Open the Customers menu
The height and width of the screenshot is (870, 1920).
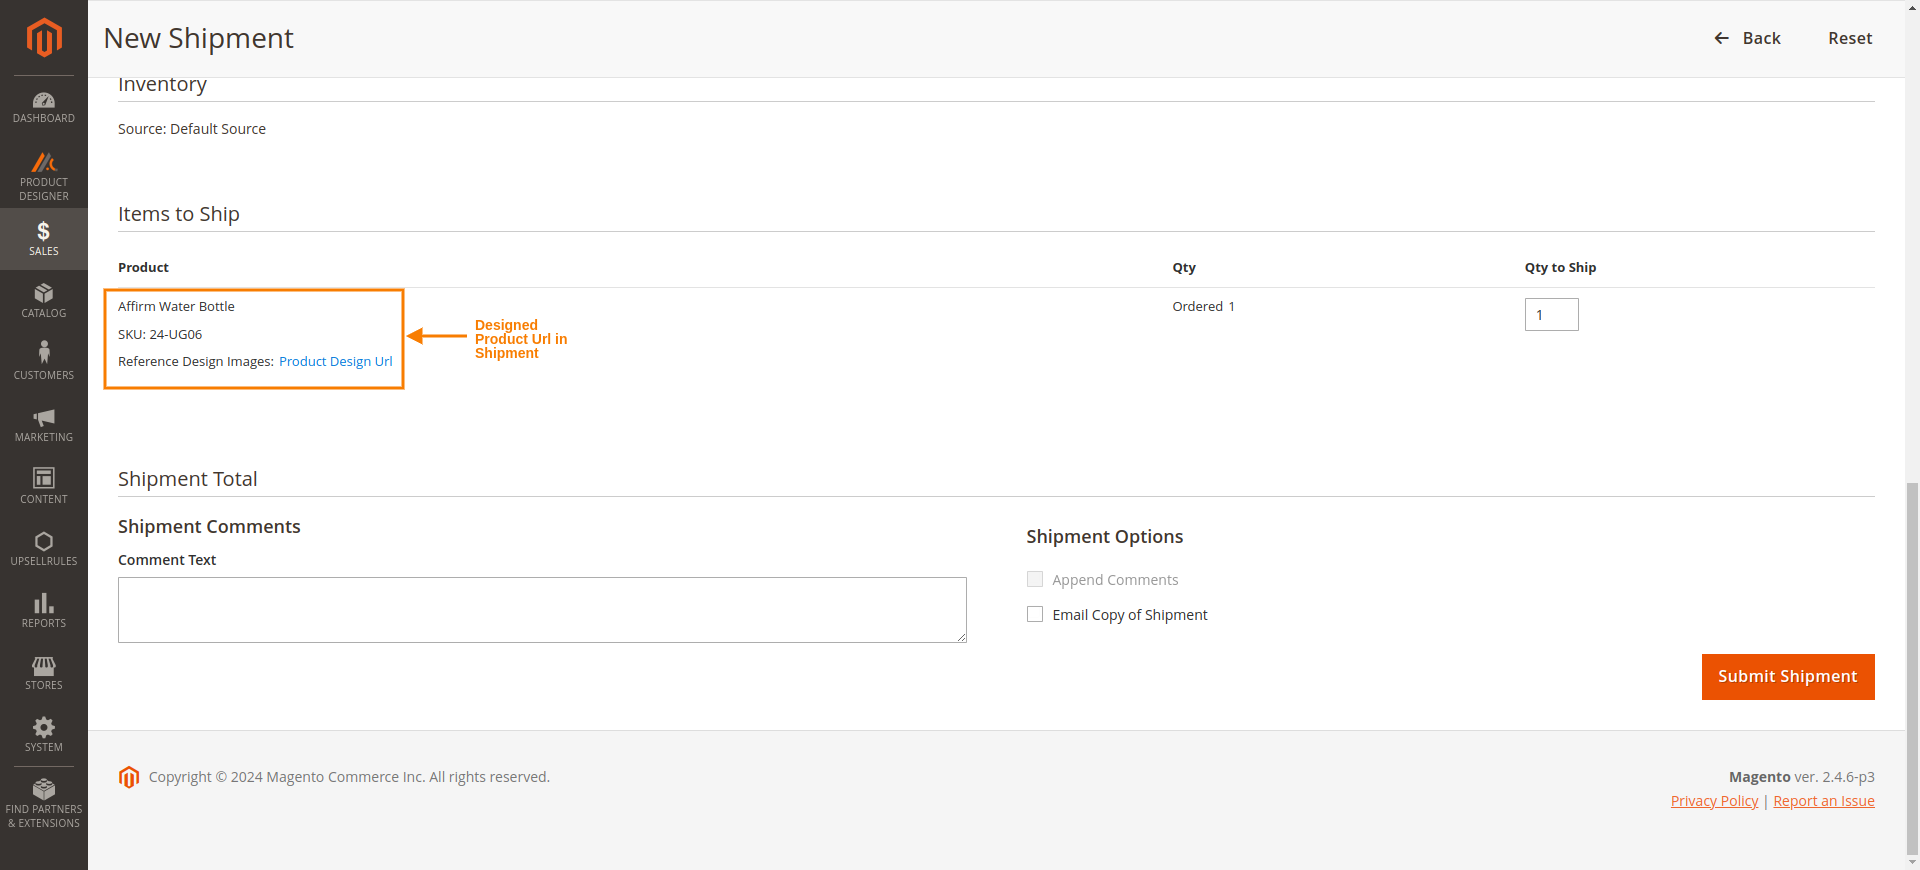[x=44, y=363]
